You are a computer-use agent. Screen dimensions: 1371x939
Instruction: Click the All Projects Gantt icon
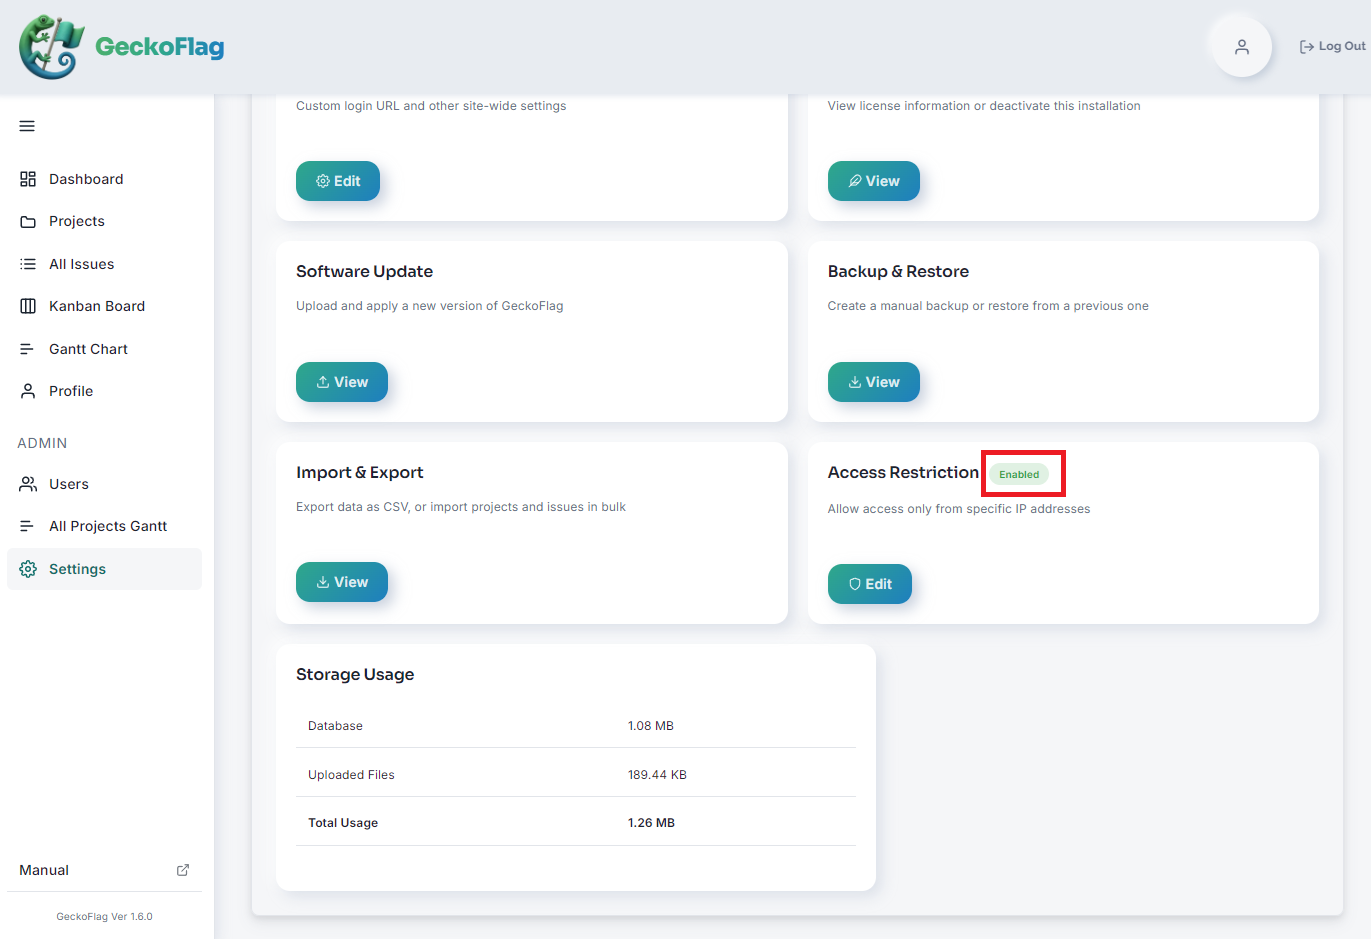click(x=28, y=526)
